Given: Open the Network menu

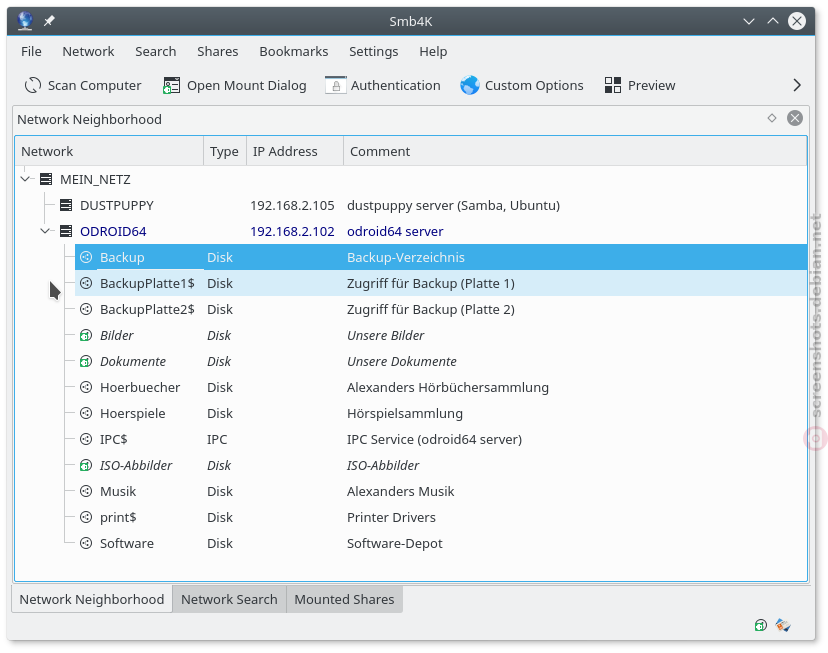Looking at the screenshot, I should [88, 51].
